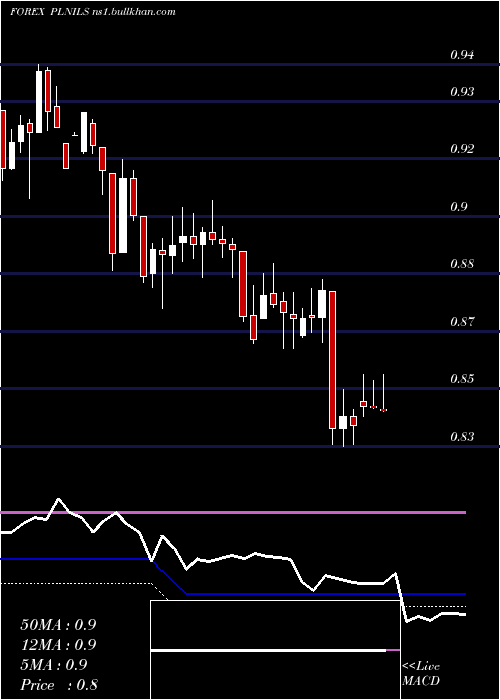Click the 0.94 price axis label

click(462, 55)
